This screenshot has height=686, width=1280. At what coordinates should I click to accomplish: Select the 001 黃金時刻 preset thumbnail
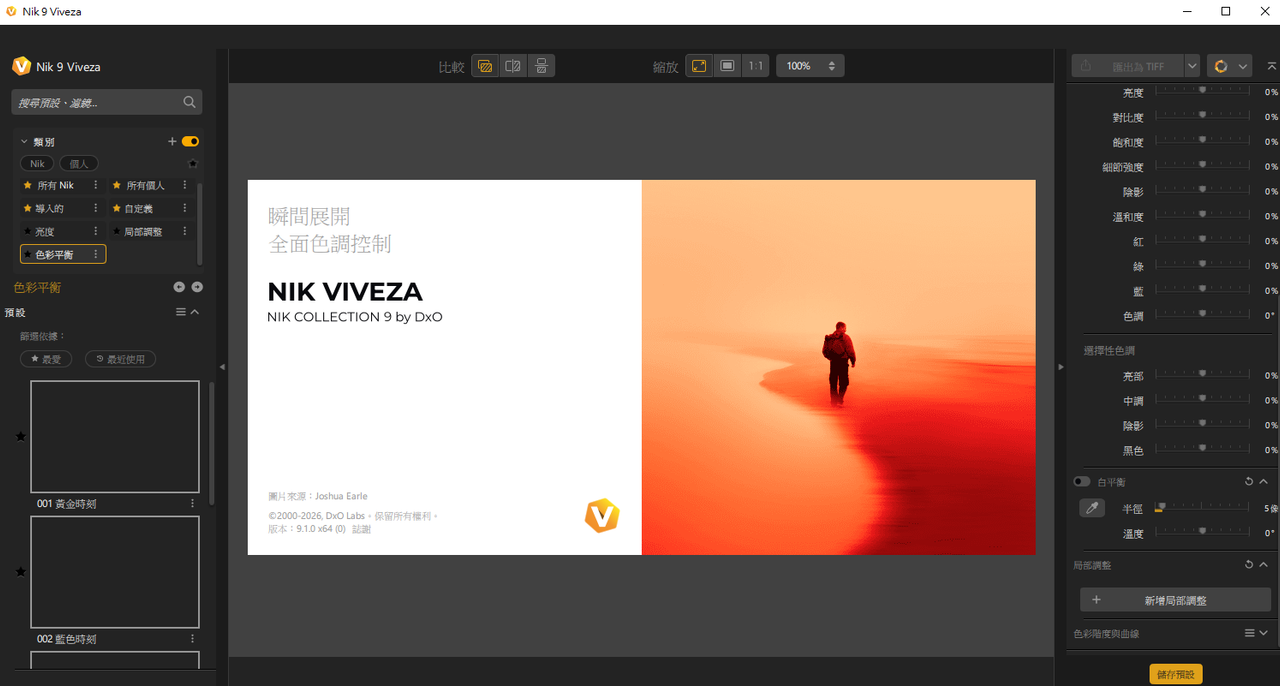click(x=115, y=436)
